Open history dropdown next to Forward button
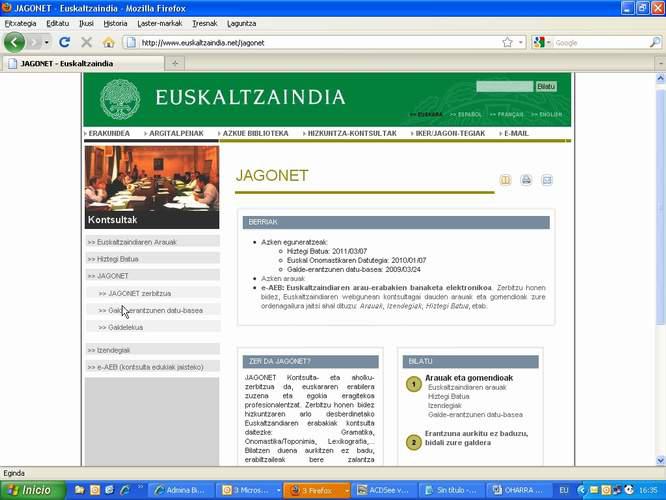 46,42
